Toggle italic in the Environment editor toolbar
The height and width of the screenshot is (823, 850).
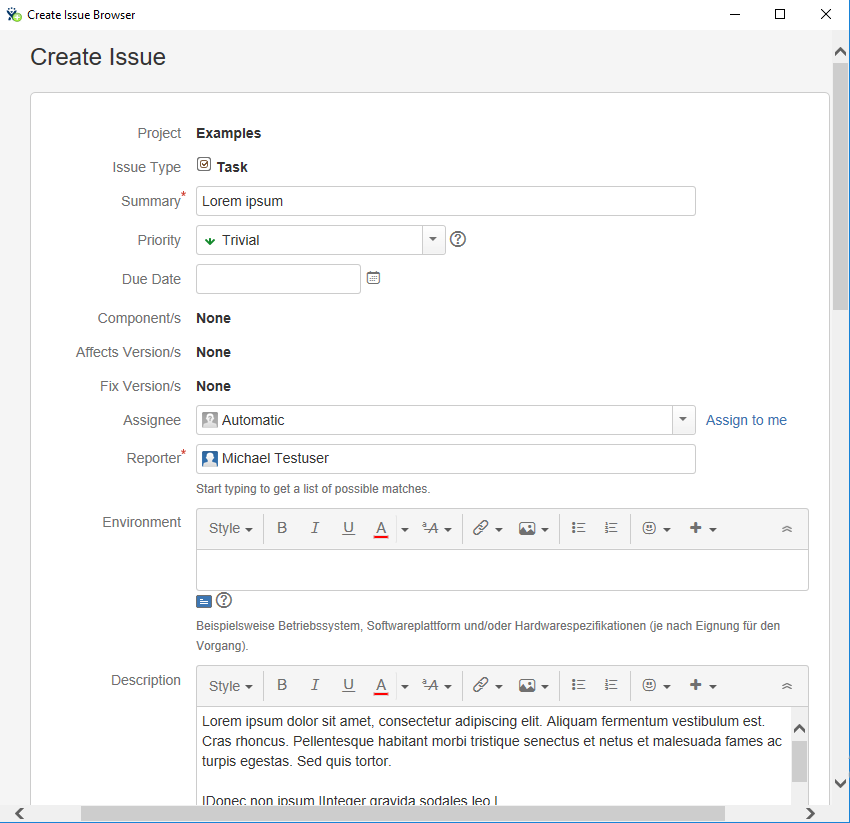[315, 528]
